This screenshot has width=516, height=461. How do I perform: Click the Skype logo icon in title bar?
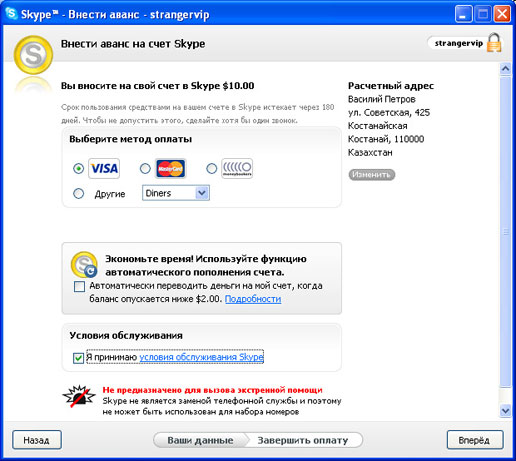pos(11,14)
